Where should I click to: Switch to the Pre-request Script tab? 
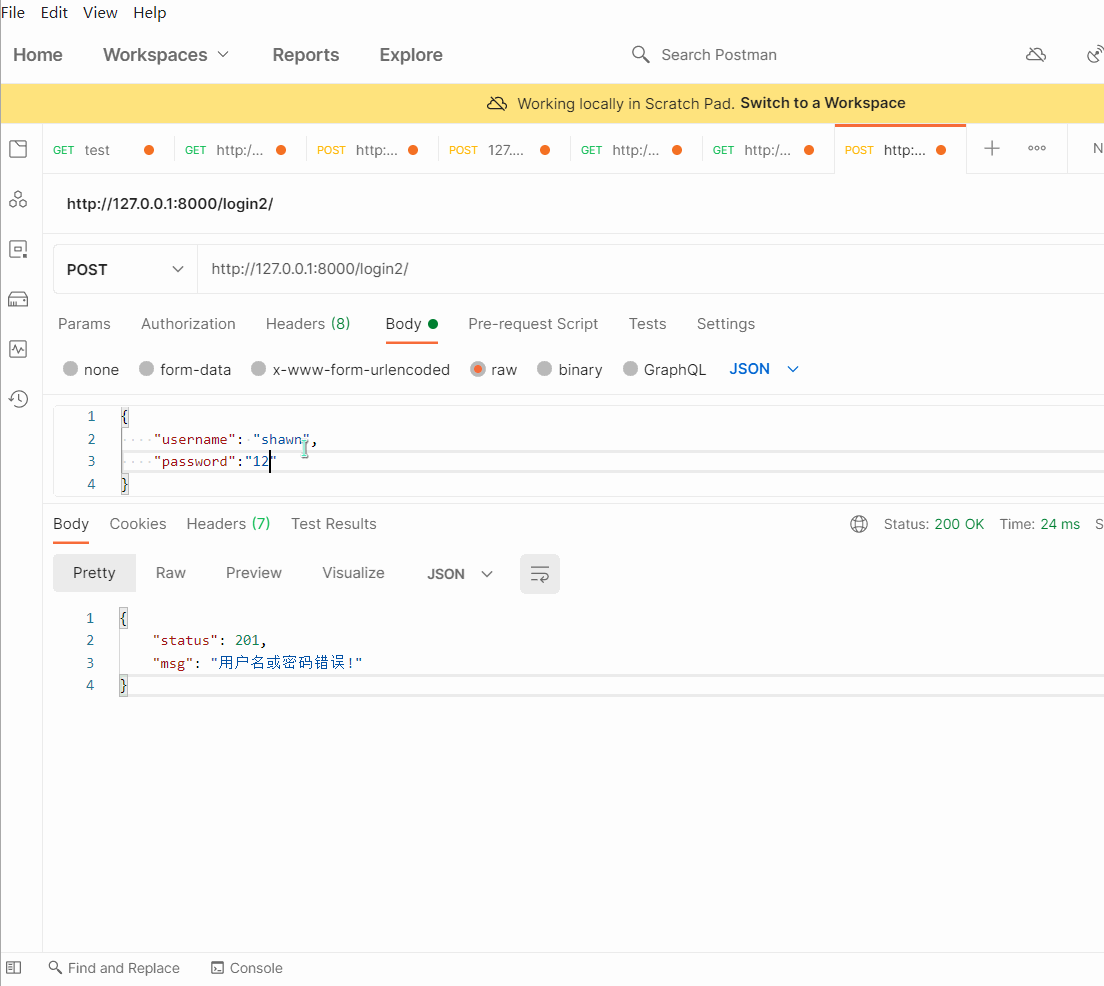(x=533, y=324)
